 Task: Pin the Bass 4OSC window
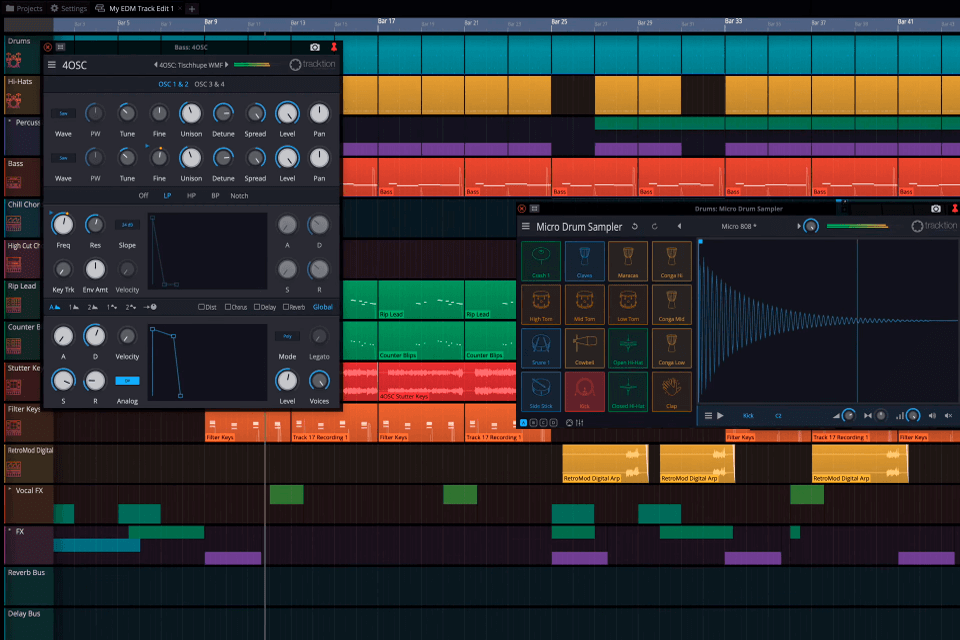pyautogui.click(x=334, y=47)
